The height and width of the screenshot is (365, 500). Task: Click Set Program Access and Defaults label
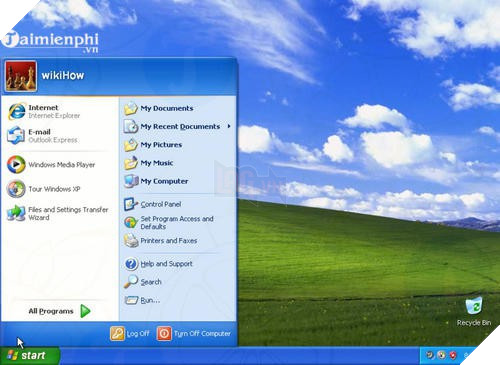pos(177,223)
